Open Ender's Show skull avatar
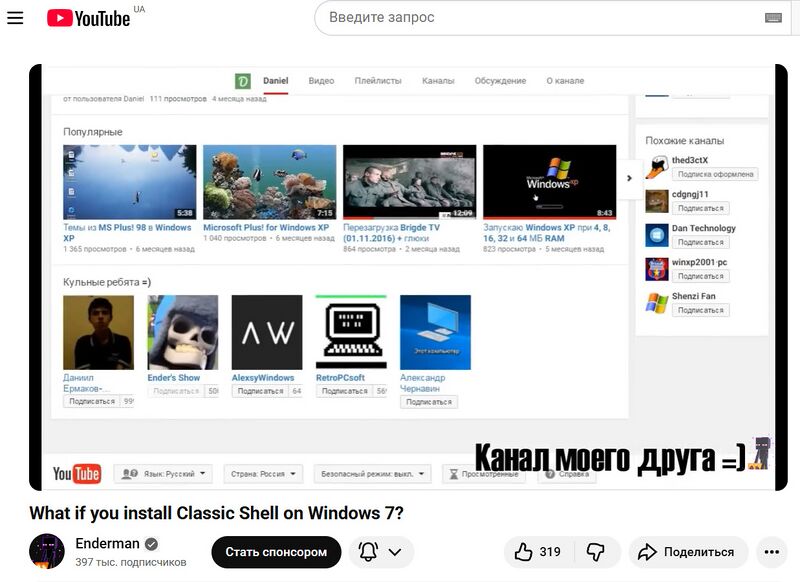Viewport: 800px width, 582px height. coord(183,332)
